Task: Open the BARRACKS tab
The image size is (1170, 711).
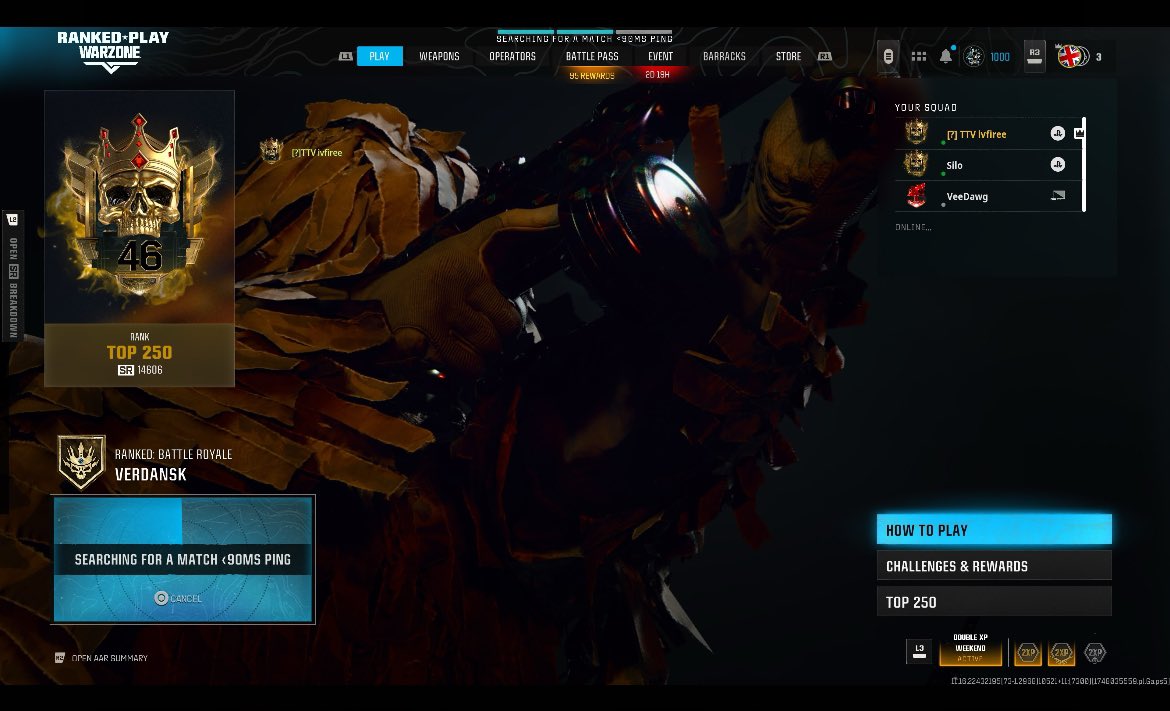Action: click(x=724, y=56)
